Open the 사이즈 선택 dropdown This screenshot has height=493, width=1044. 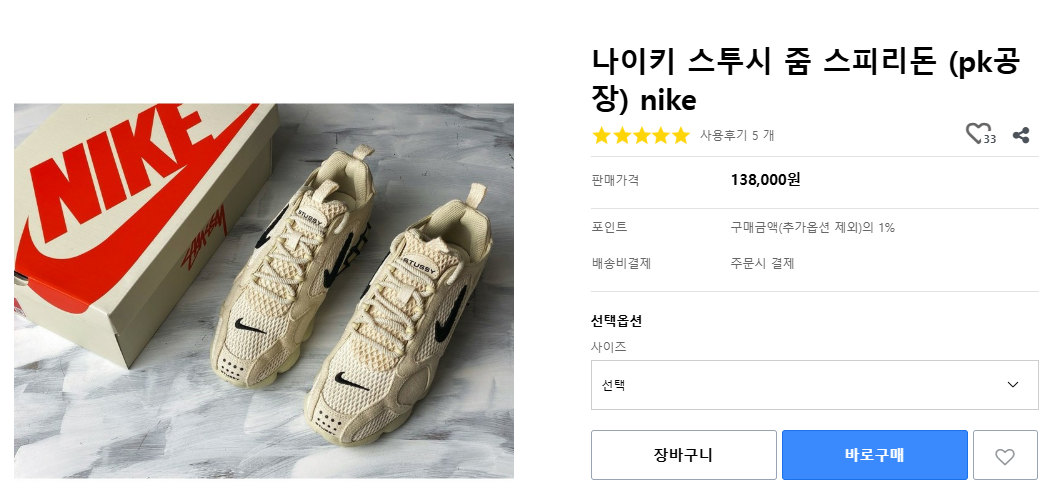coord(800,385)
